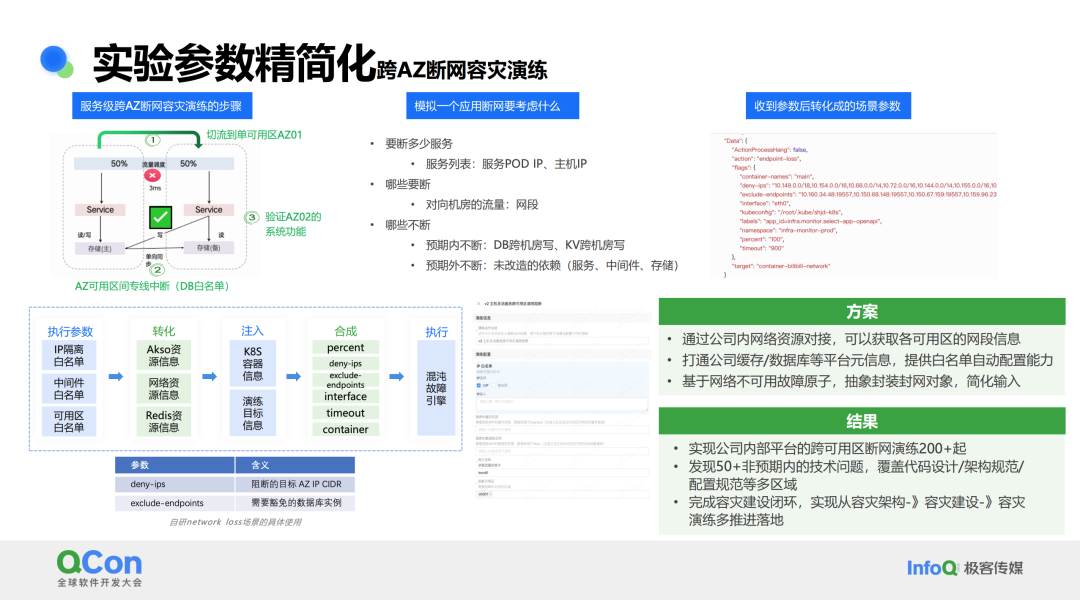Toggle the checked blue checkbox in the embedded form
1080x600 pixels.
click(x=479, y=386)
